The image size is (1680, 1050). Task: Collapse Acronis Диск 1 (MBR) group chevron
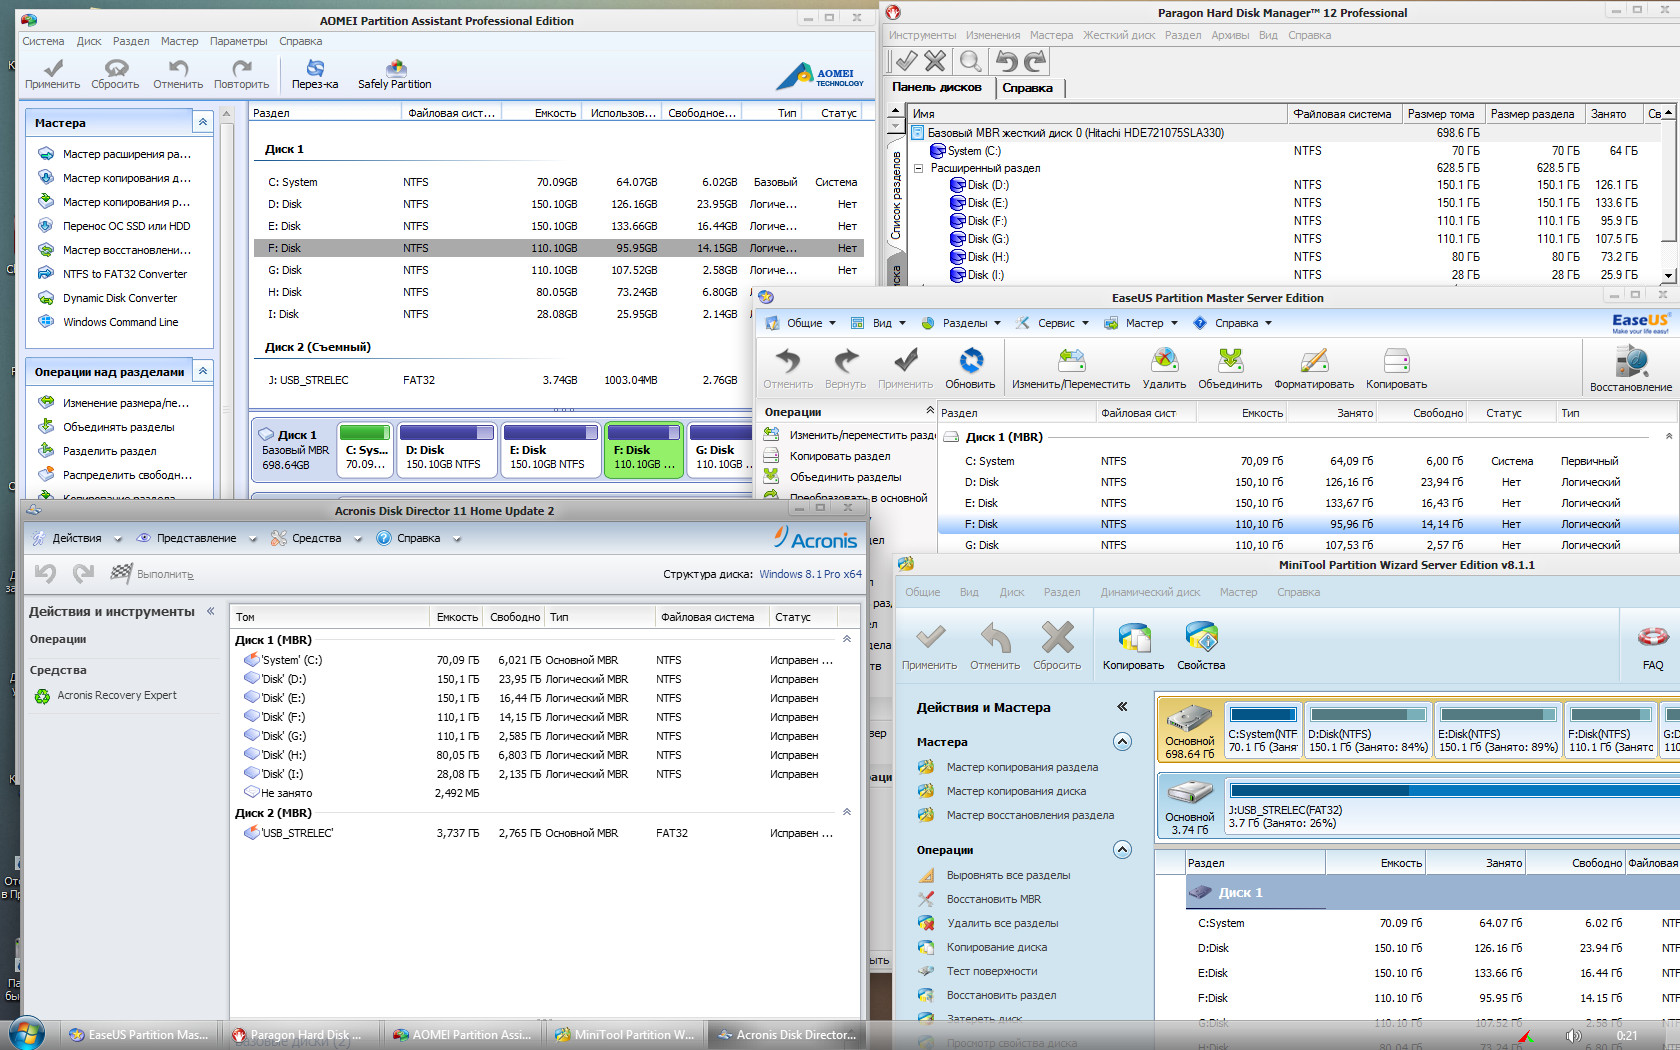coord(847,639)
